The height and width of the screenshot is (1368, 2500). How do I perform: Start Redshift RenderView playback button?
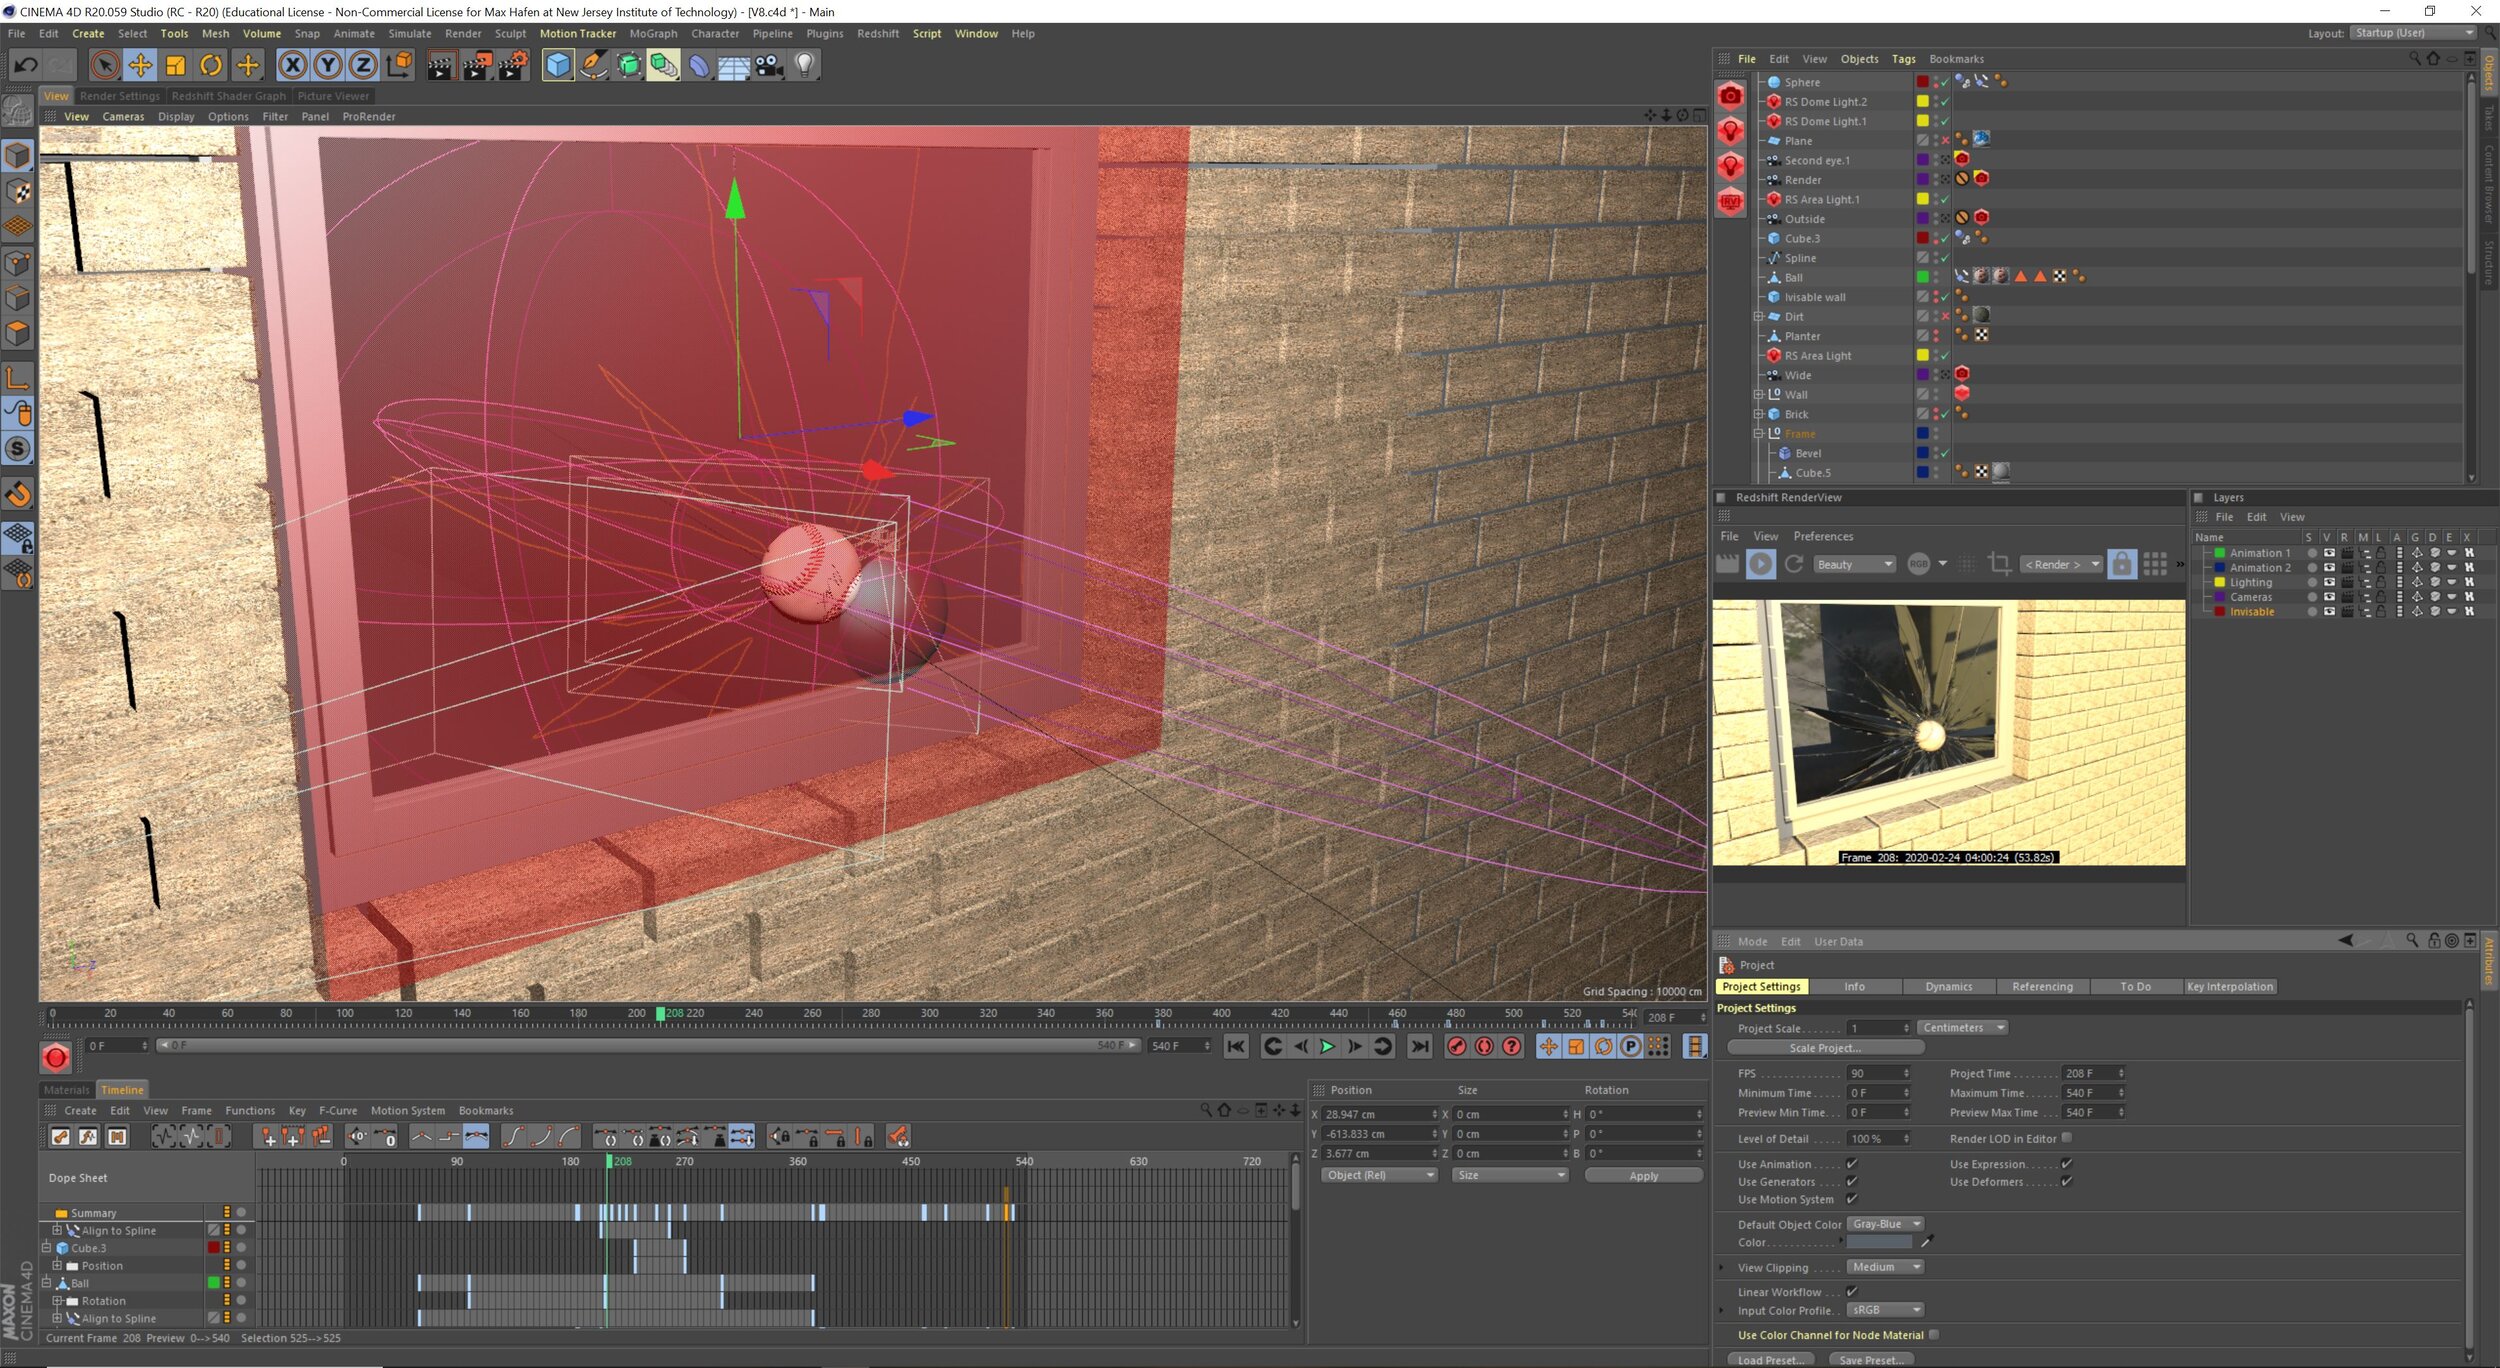point(1760,564)
